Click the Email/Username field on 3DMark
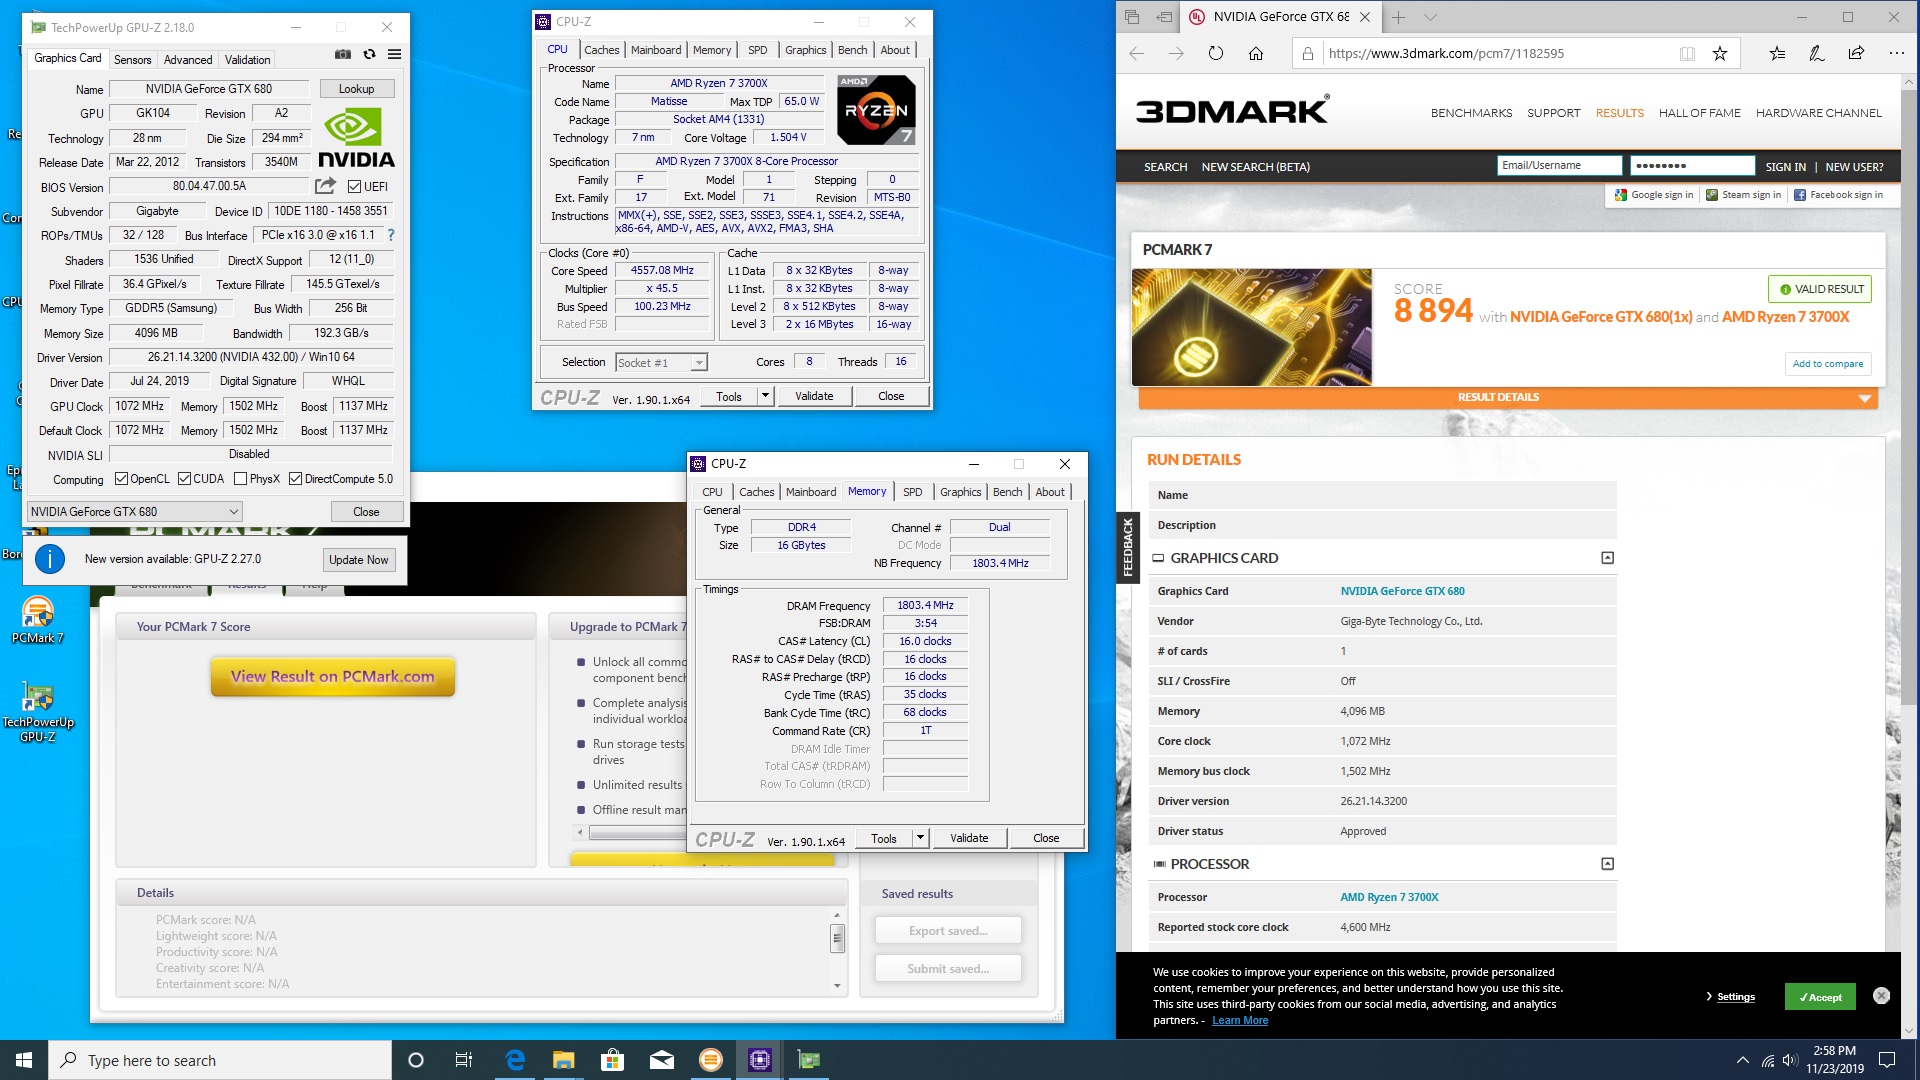This screenshot has height=1080, width=1920. (1559, 166)
